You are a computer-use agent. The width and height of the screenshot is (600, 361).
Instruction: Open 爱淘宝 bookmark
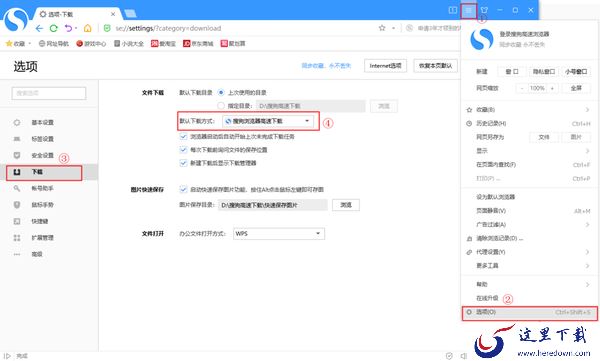(x=163, y=44)
